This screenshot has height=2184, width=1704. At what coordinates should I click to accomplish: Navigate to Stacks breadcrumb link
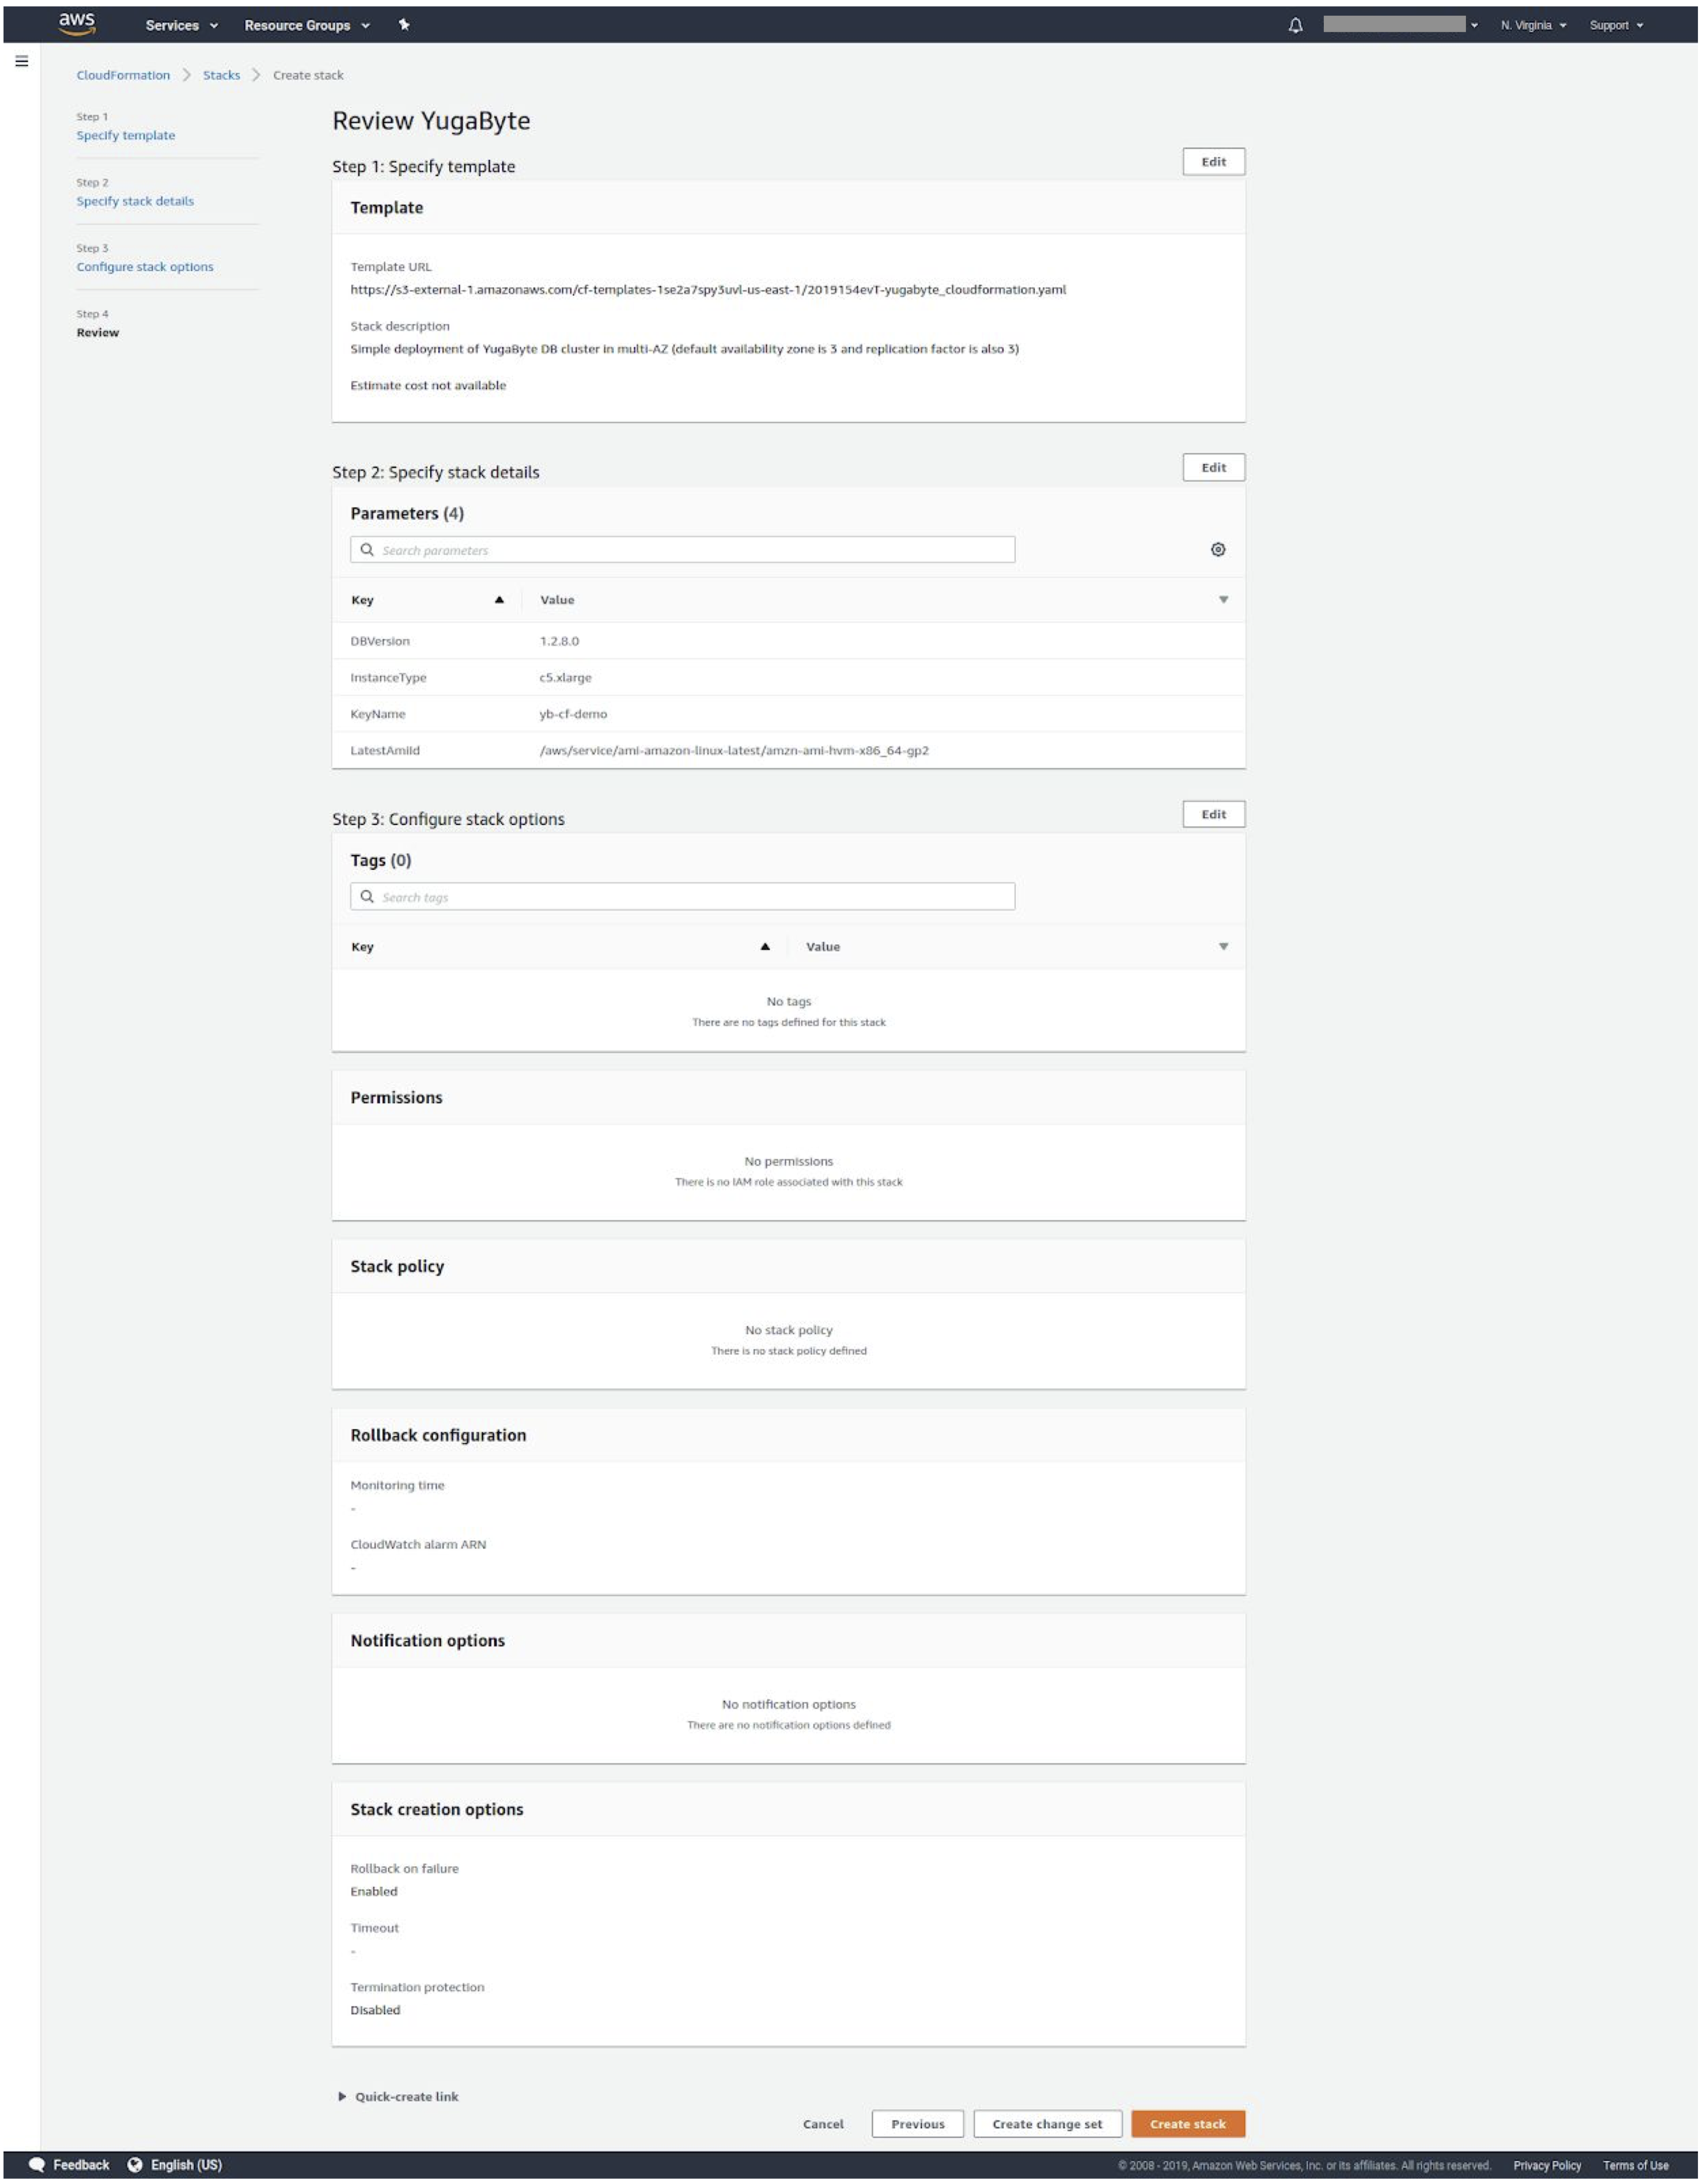tap(221, 75)
